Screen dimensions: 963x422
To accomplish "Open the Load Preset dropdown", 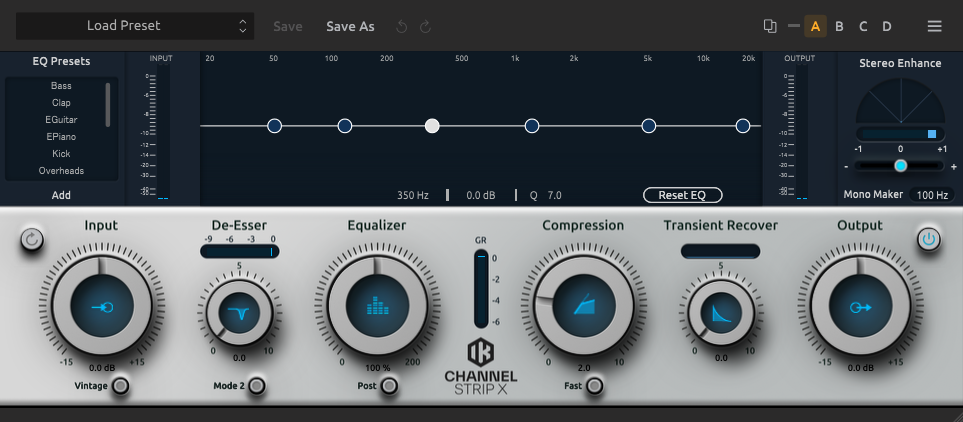I will tap(135, 26).
